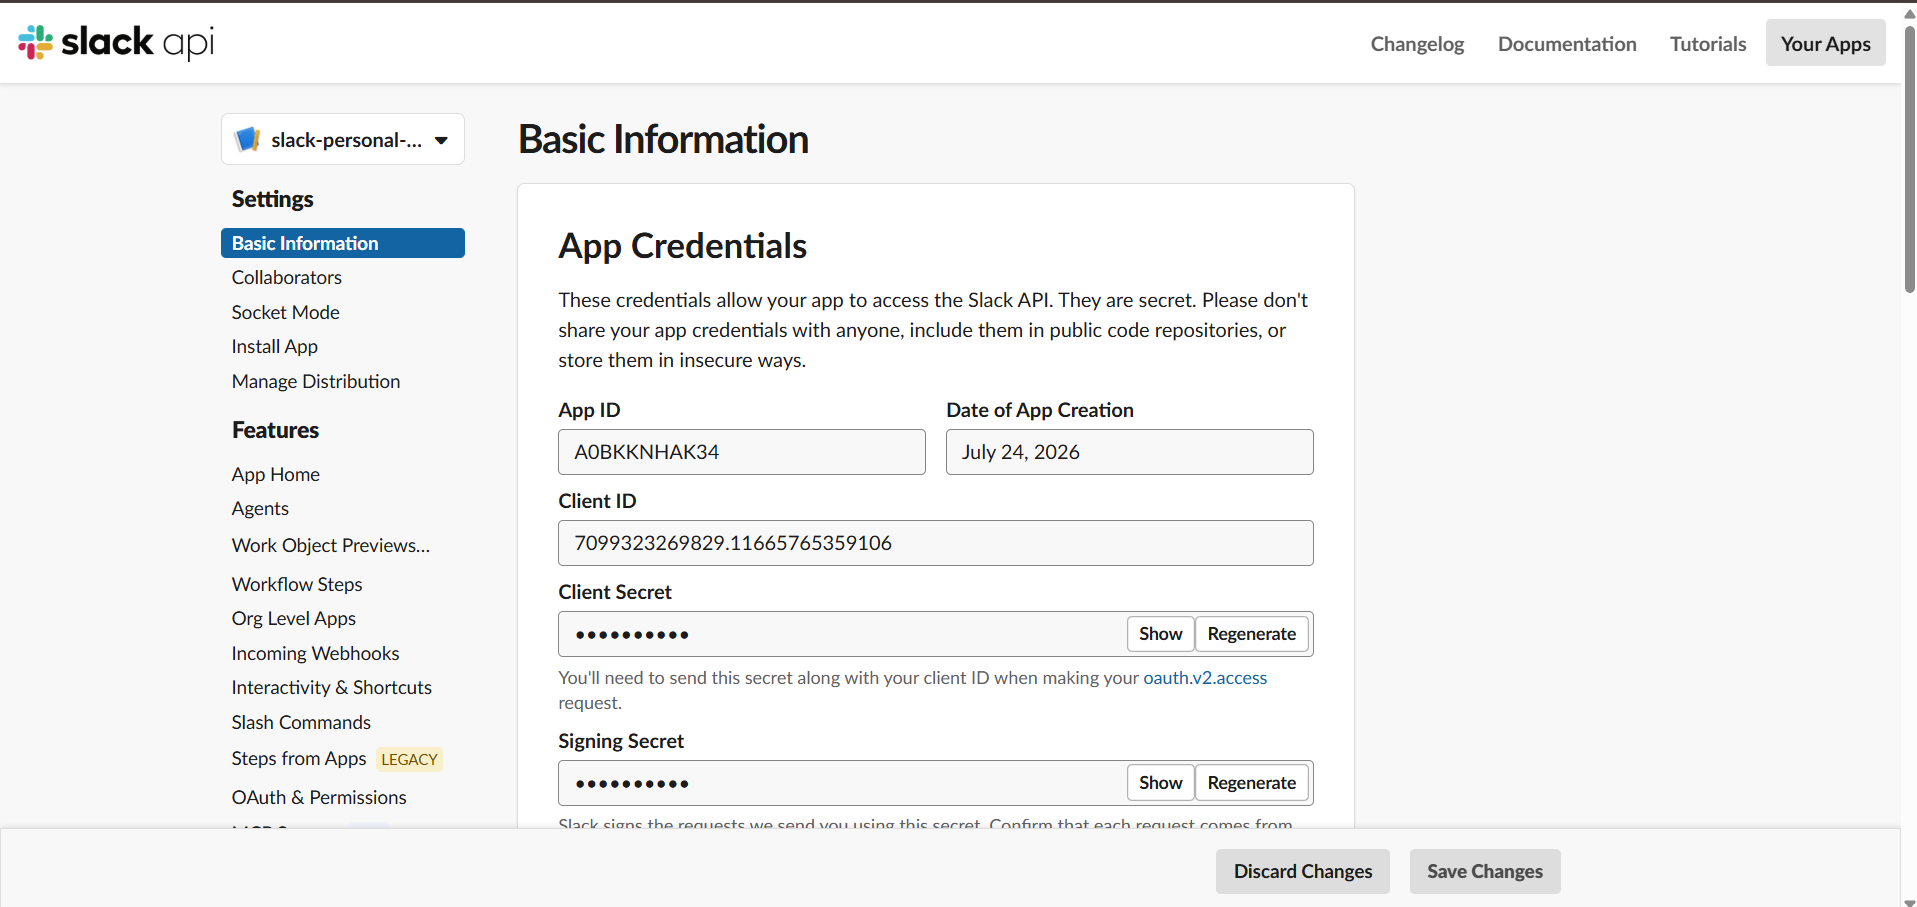Screen dimensions: 1917x907
Task: Click the Features sidebar heading
Action: [275, 430]
